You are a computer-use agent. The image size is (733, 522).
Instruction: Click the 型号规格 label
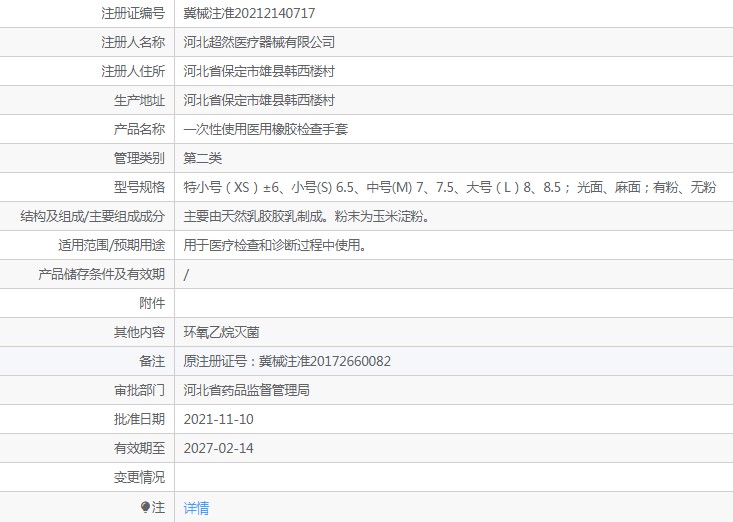click(139, 187)
